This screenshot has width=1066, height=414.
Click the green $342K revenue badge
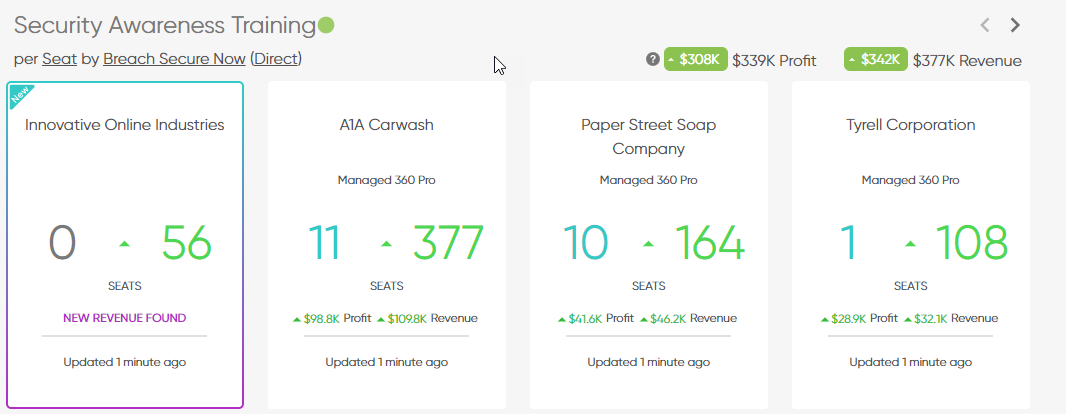click(876, 59)
